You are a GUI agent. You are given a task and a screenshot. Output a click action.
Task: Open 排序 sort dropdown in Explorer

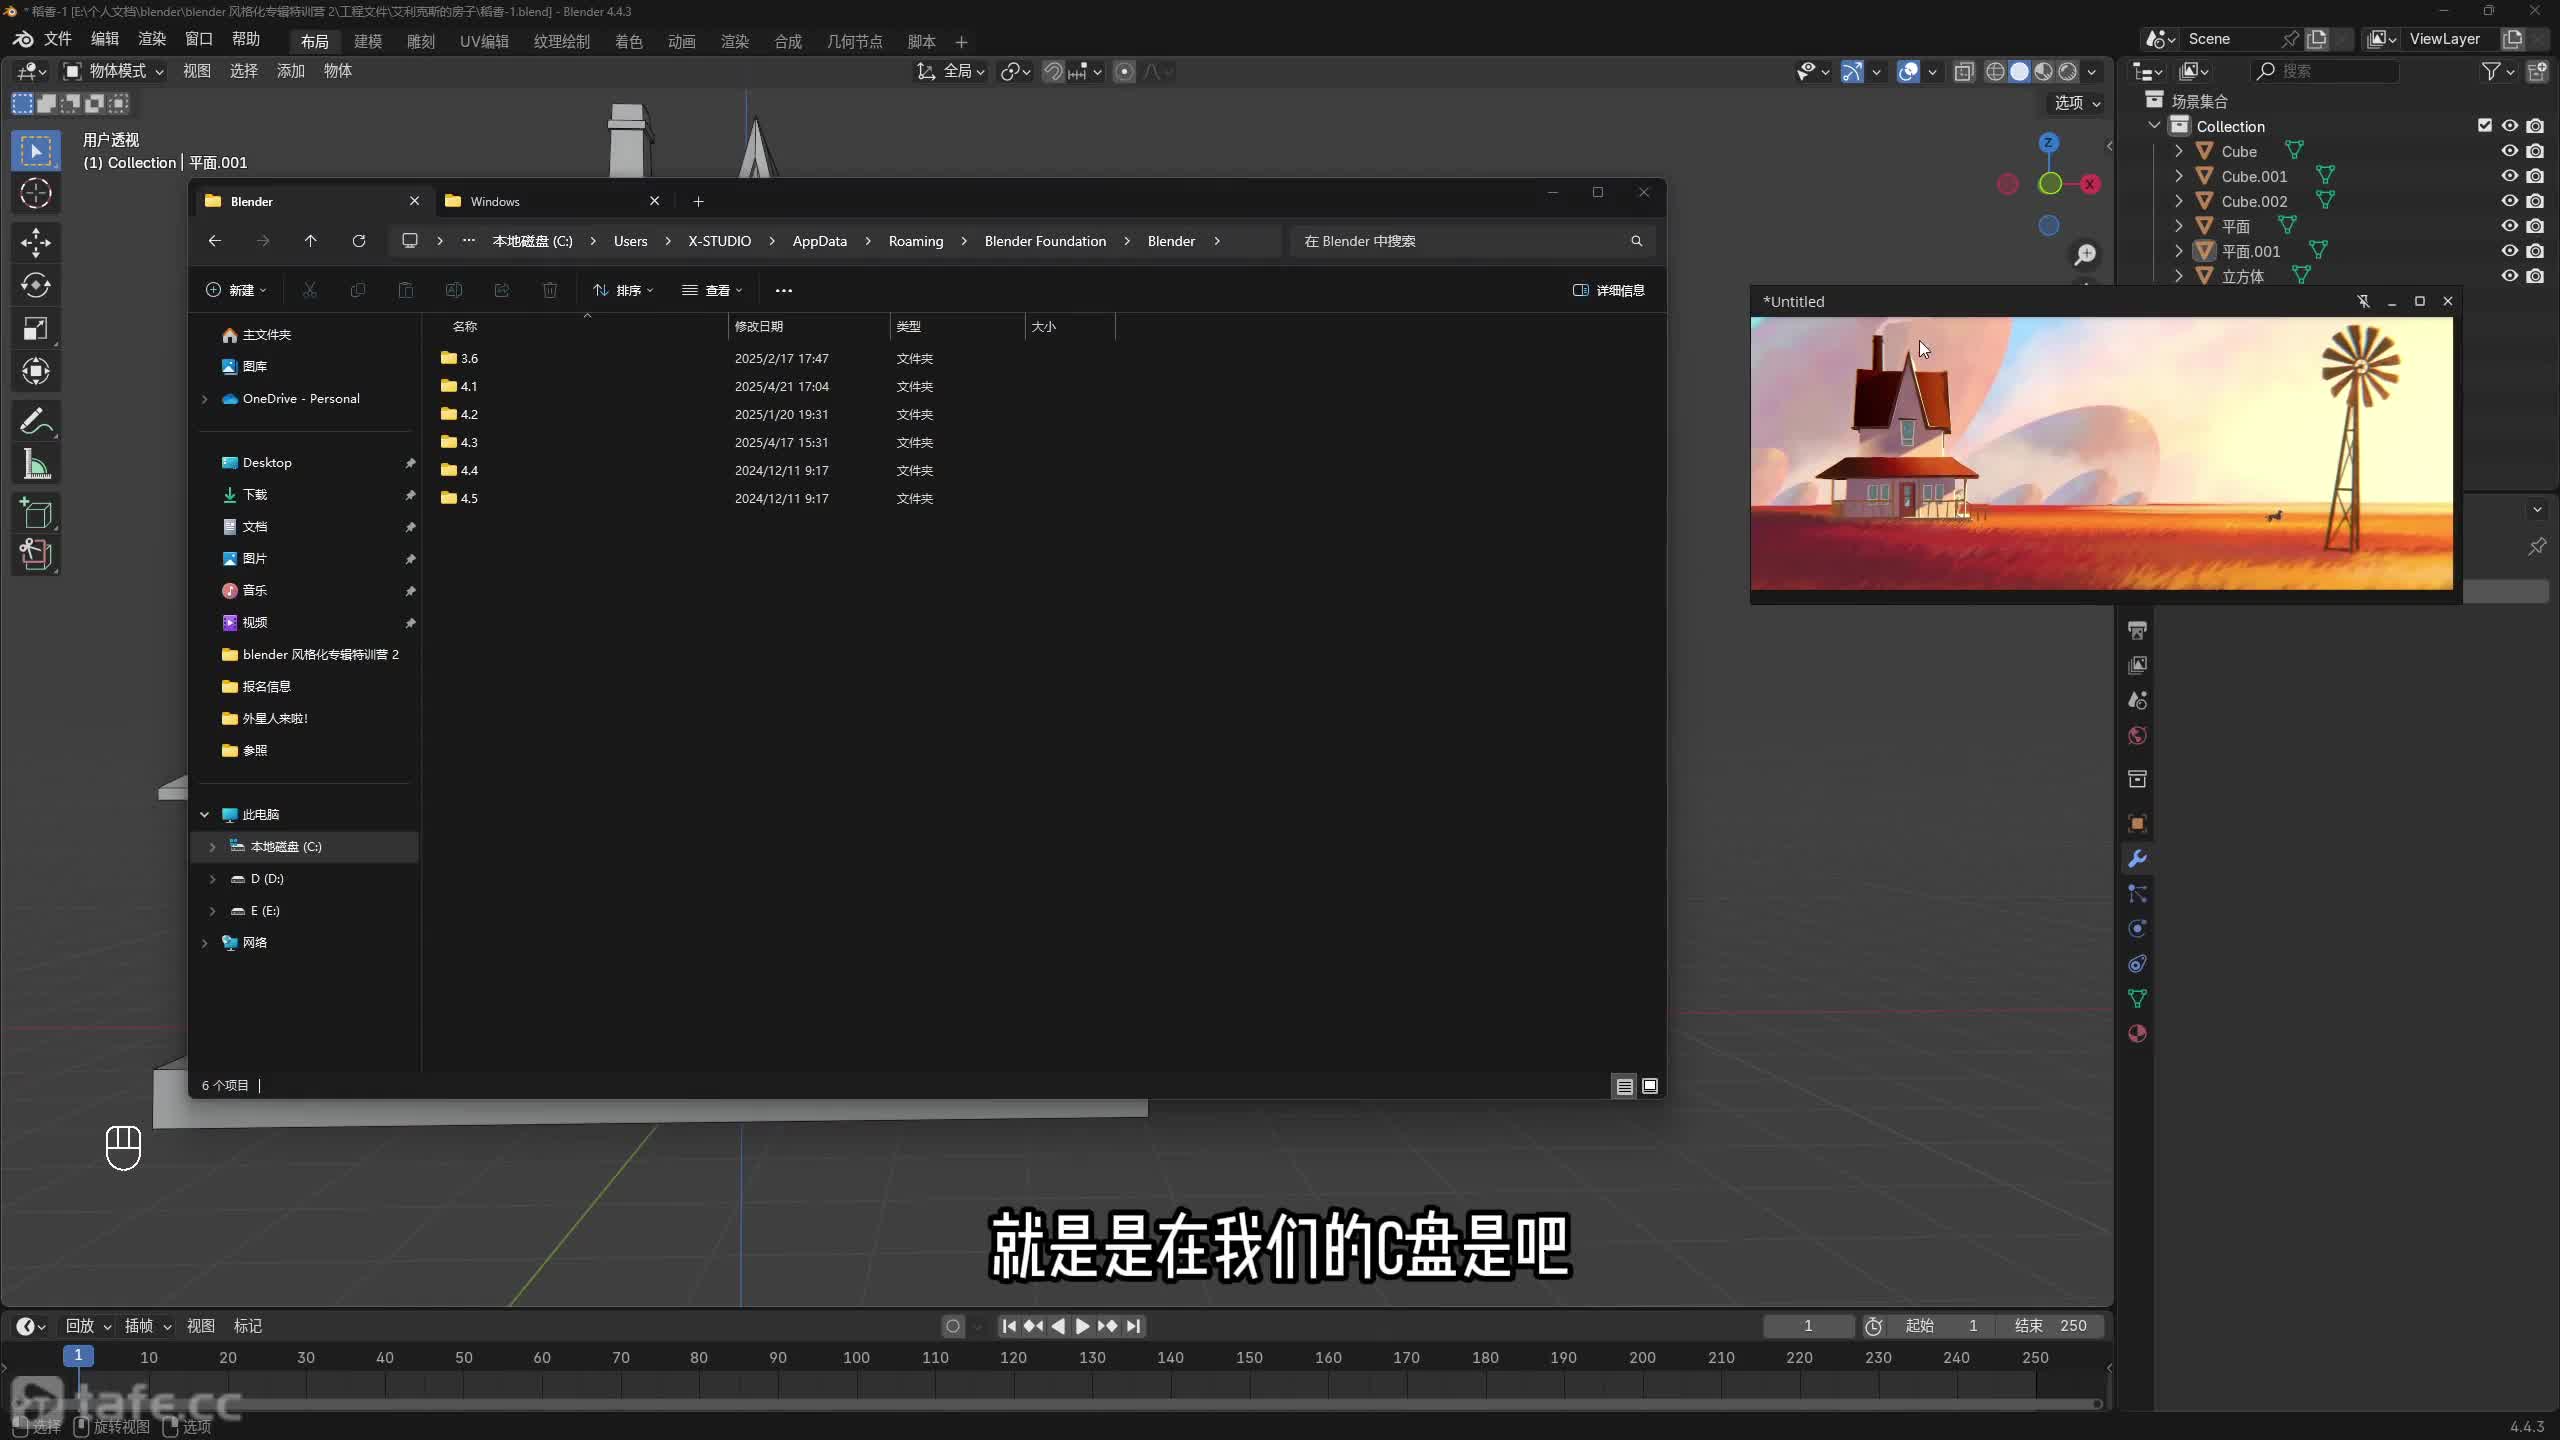point(623,290)
